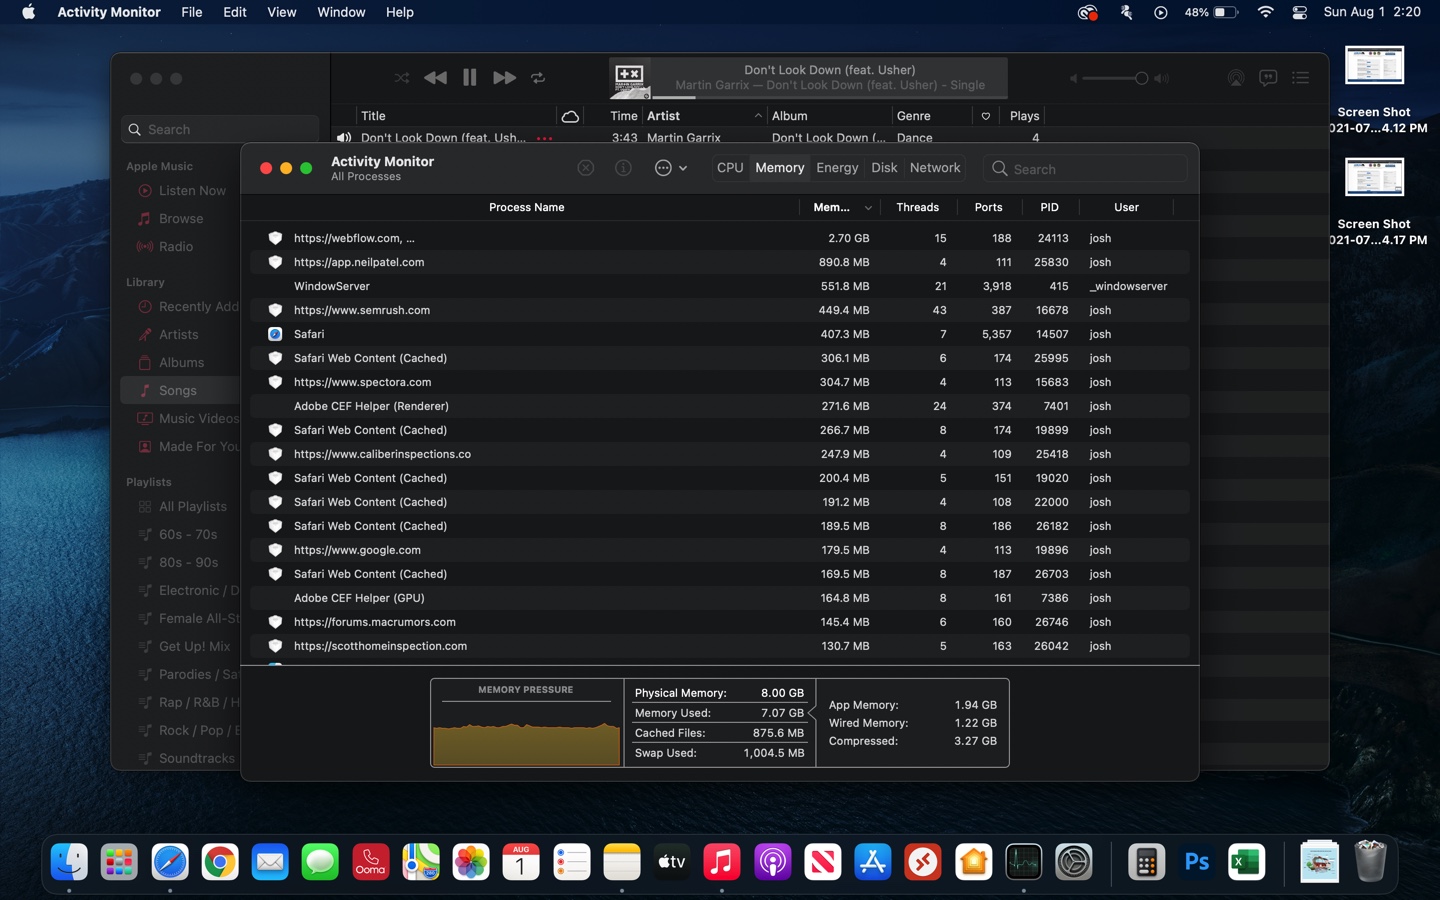Select the https://scotthomeinspection.com process

point(719,646)
